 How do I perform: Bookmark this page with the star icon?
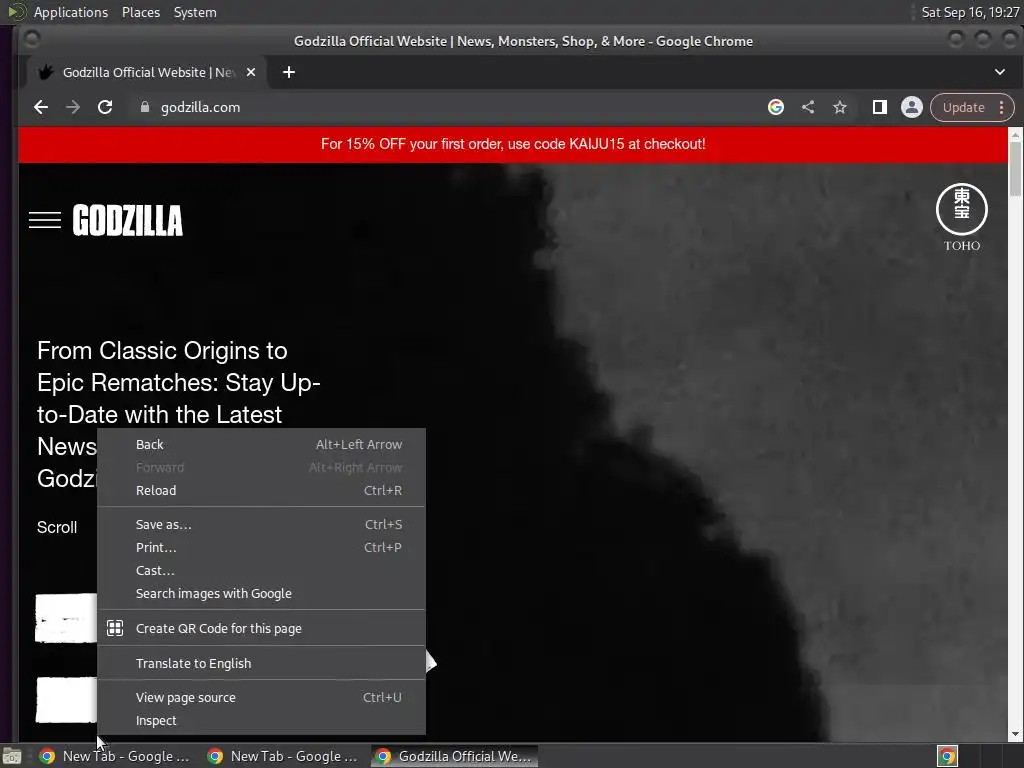(x=840, y=107)
